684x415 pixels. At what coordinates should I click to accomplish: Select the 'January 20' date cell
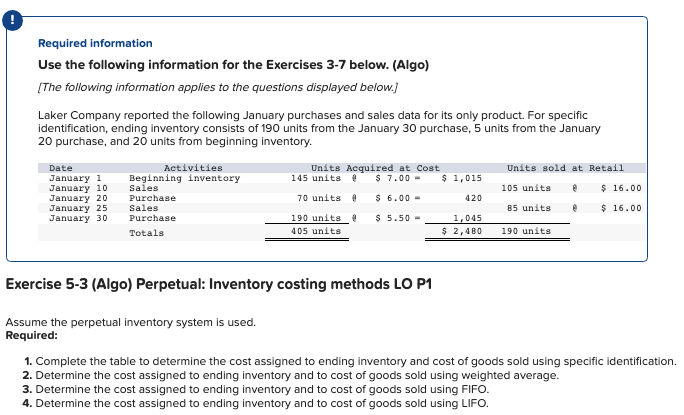(x=78, y=198)
